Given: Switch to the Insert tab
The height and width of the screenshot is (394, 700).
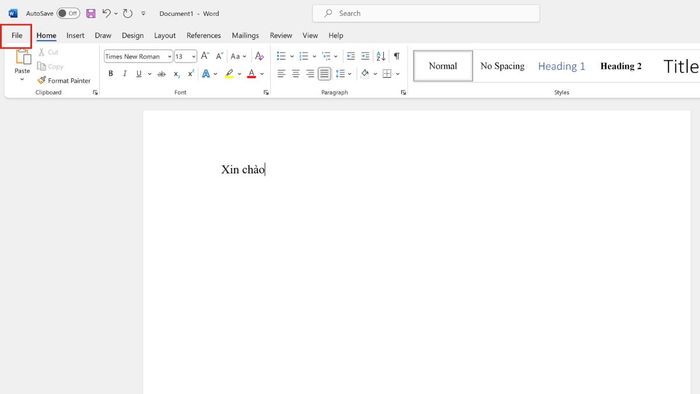Looking at the screenshot, I should coord(75,36).
